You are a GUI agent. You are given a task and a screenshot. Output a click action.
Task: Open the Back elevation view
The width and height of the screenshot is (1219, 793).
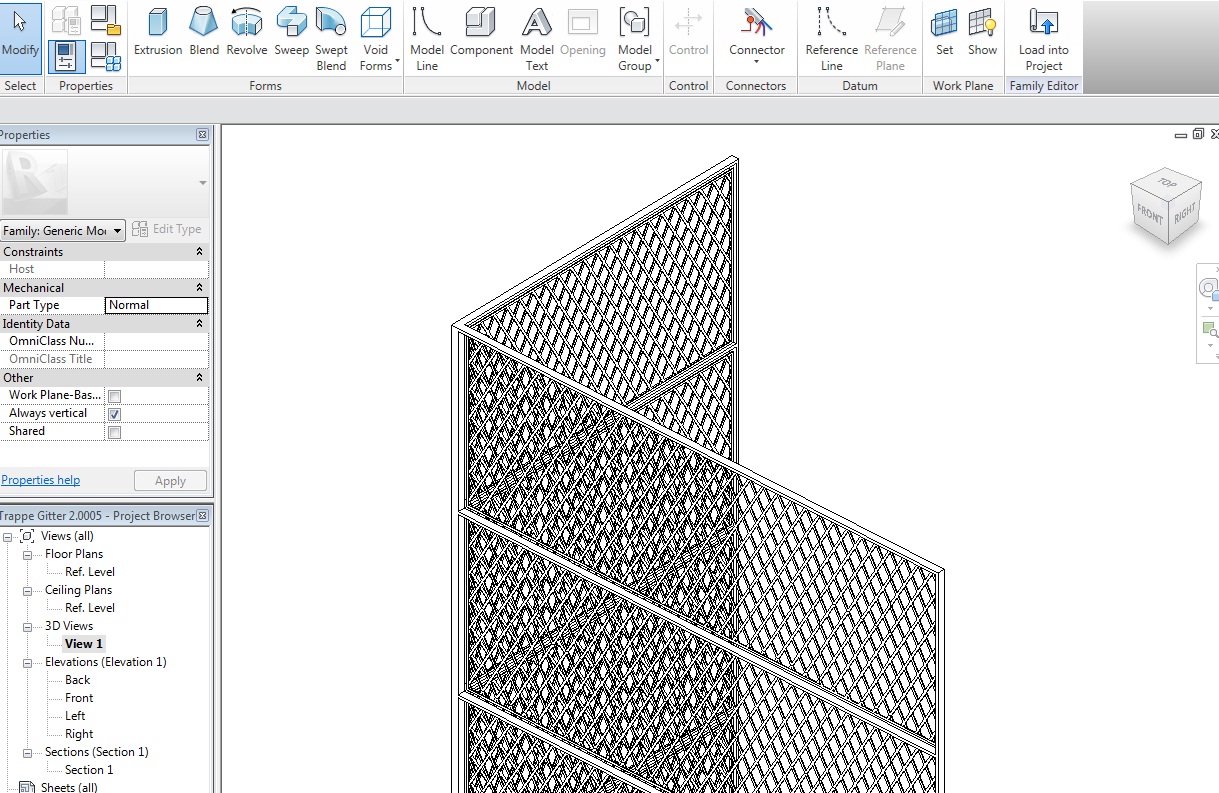(x=78, y=680)
